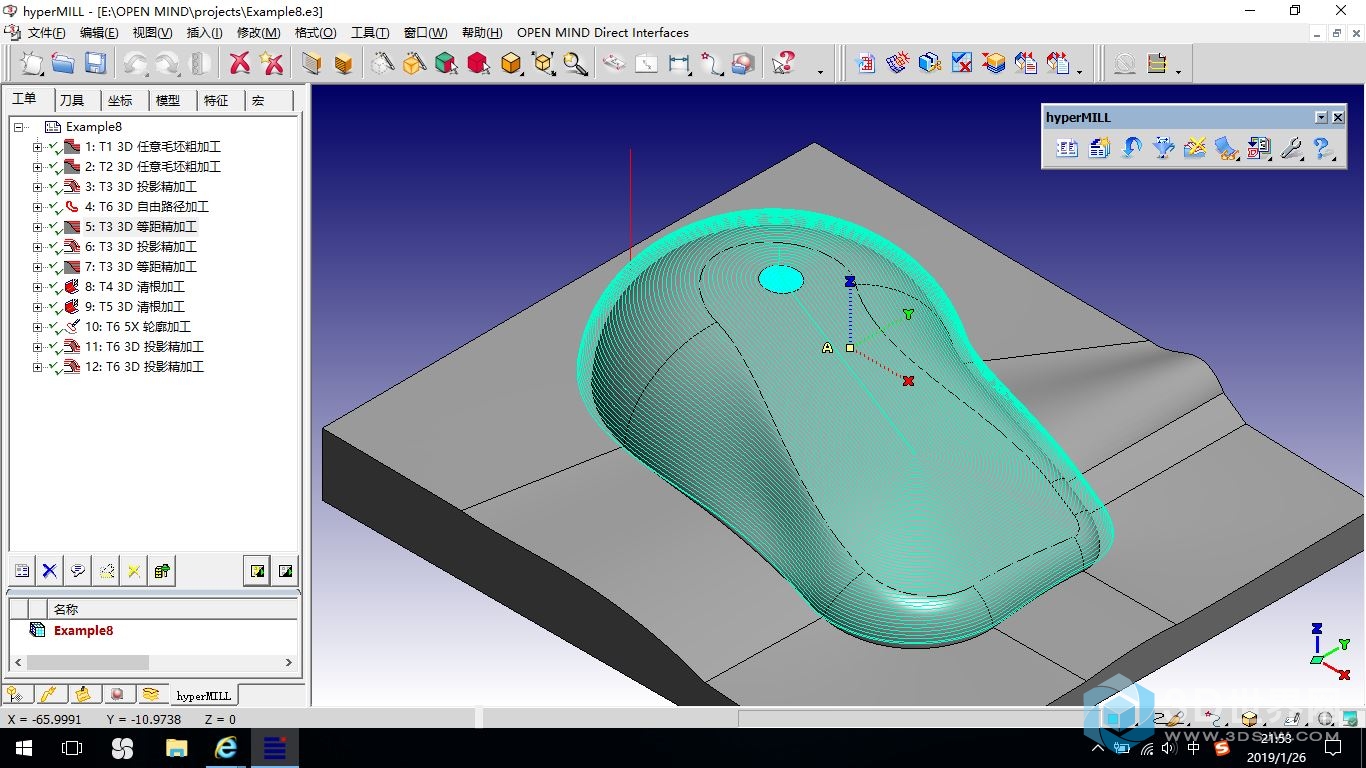Click the lower list horizontal scrollbar thumb
The height and width of the screenshot is (768, 1366).
pos(88,662)
